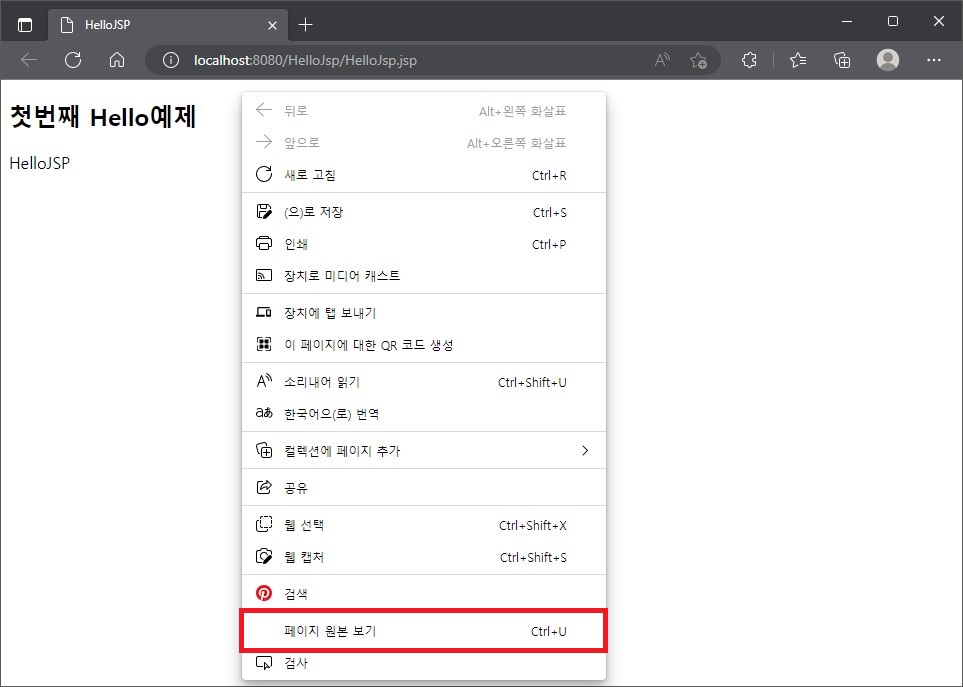963x687 pixels.
Task: Select 한국어(으)로 번역
Action: [424, 414]
